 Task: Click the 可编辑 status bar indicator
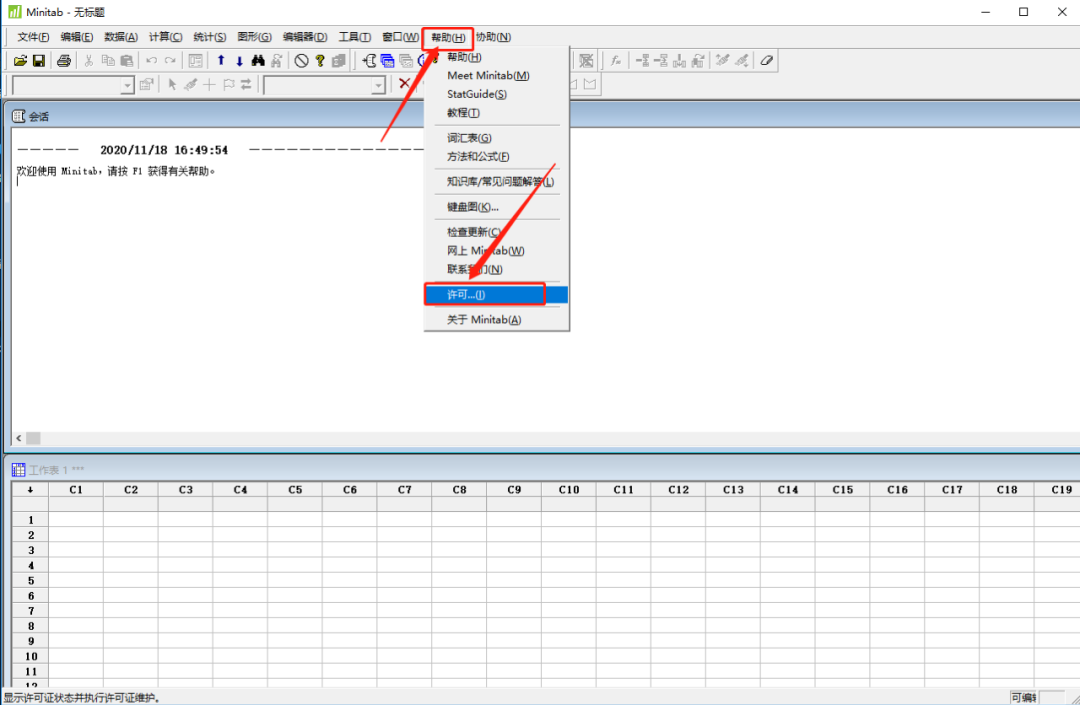point(1024,697)
